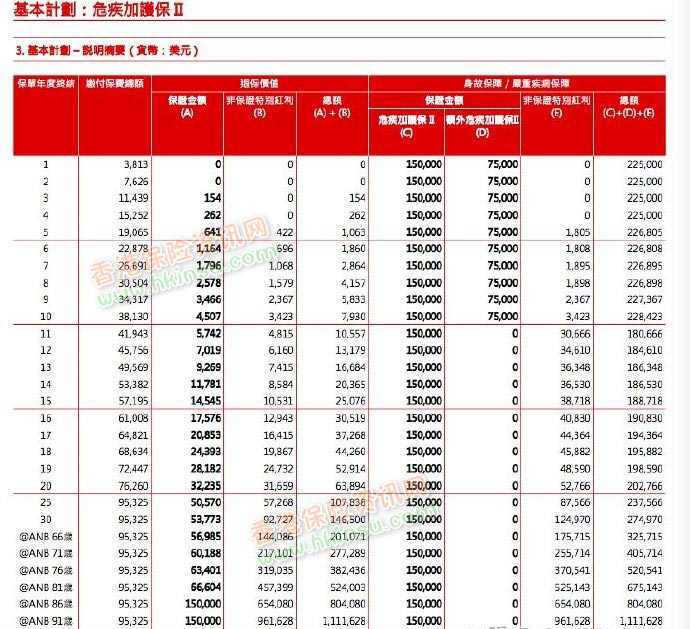Viewport: 690px width, 629px height.
Task: Select the '1,579' special bonus cell
Action: (x=281, y=283)
